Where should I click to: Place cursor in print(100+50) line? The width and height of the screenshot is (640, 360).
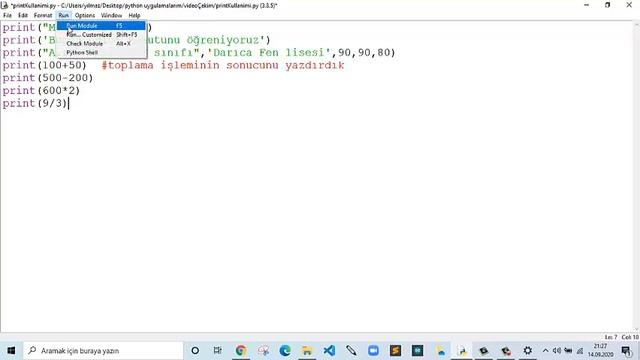coord(44,65)
